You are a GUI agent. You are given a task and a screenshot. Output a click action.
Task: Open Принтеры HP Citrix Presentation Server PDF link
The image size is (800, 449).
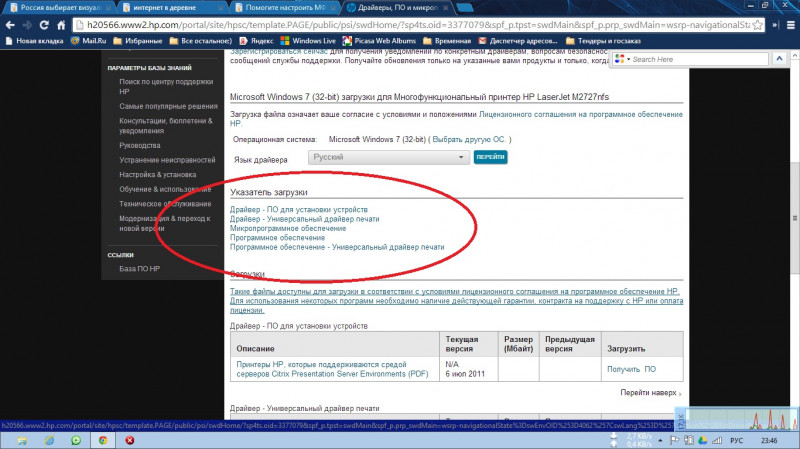[x=332, y=369]
